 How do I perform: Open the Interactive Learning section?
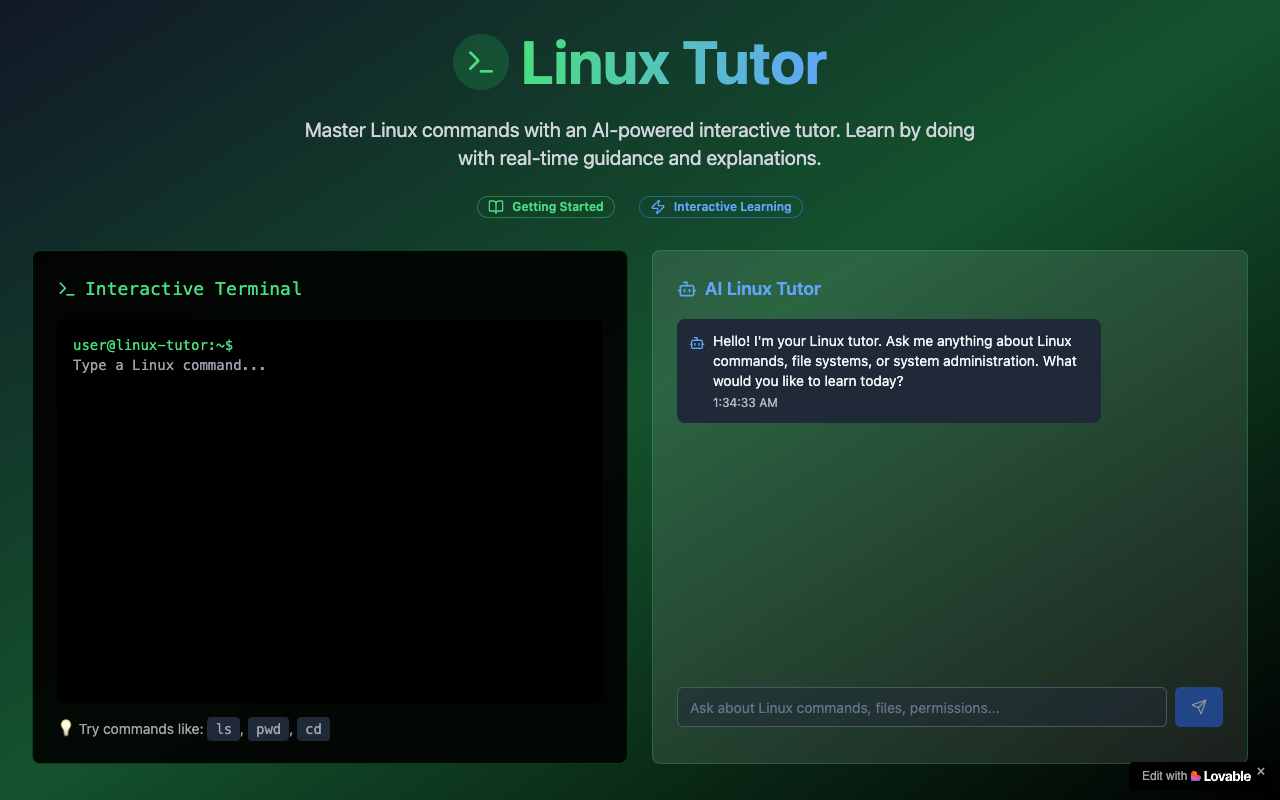click(x=720, y=206)
